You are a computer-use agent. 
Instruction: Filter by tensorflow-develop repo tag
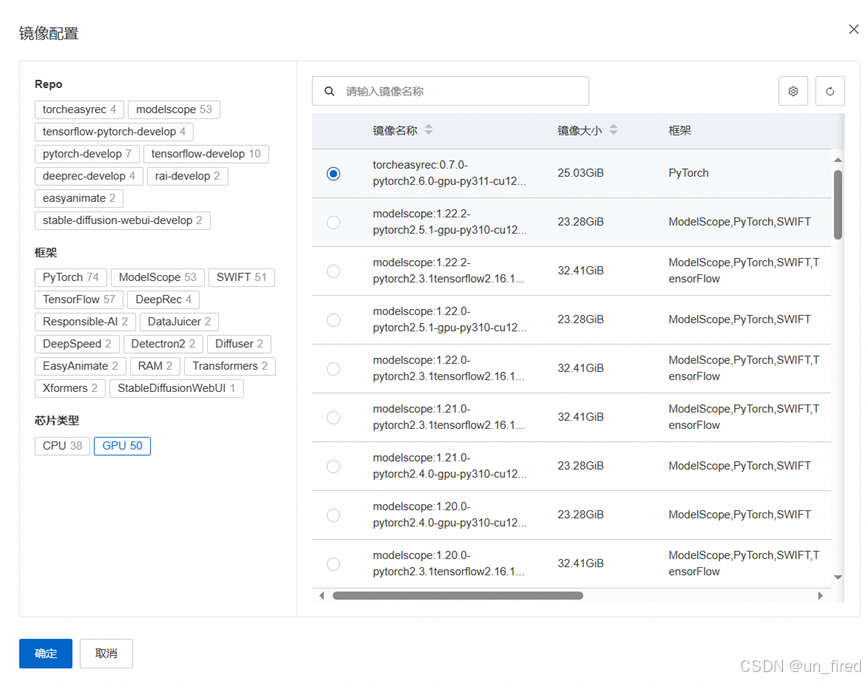[206, 153]
